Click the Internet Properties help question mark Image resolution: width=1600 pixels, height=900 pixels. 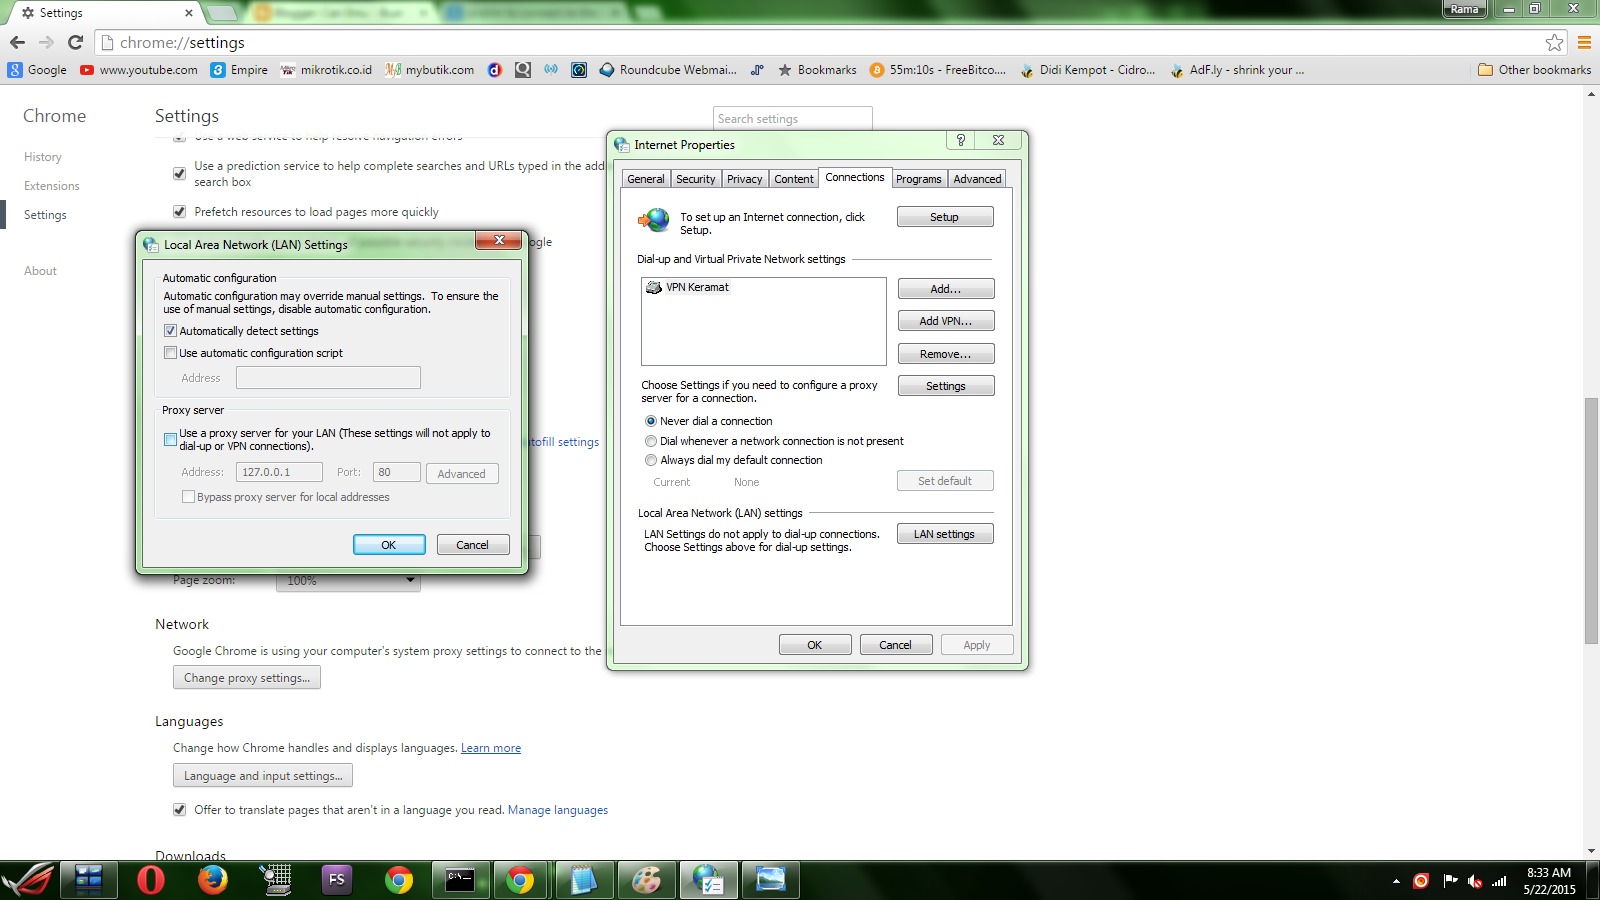(961, 140)
